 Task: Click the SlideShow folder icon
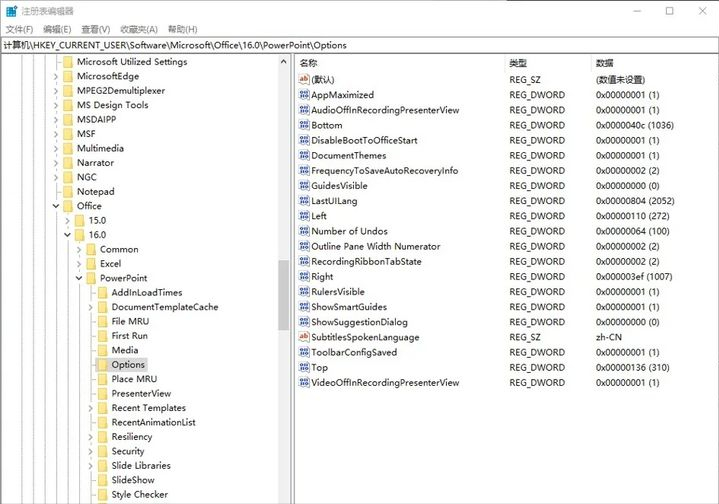pos(103,480)
